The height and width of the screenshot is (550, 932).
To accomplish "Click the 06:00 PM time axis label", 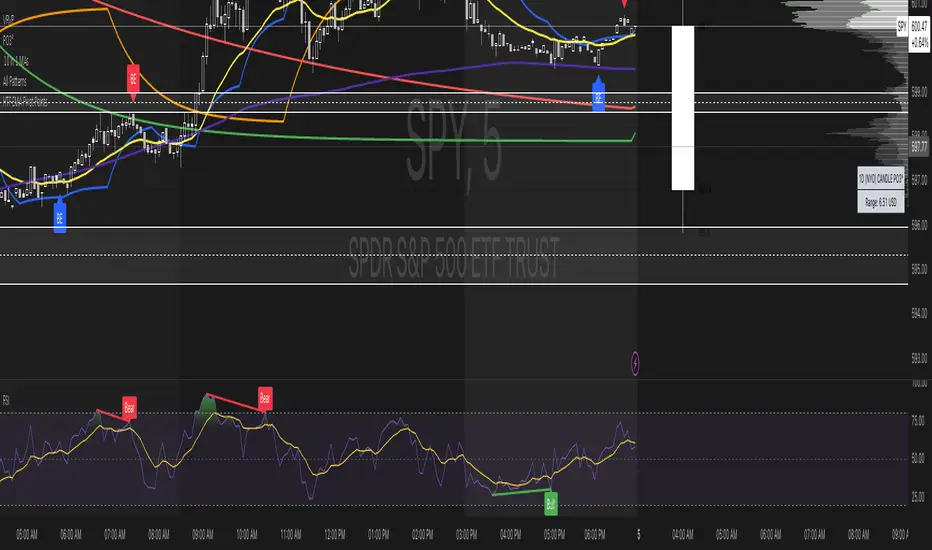I will pyautogui.click(x=594, y=535).
